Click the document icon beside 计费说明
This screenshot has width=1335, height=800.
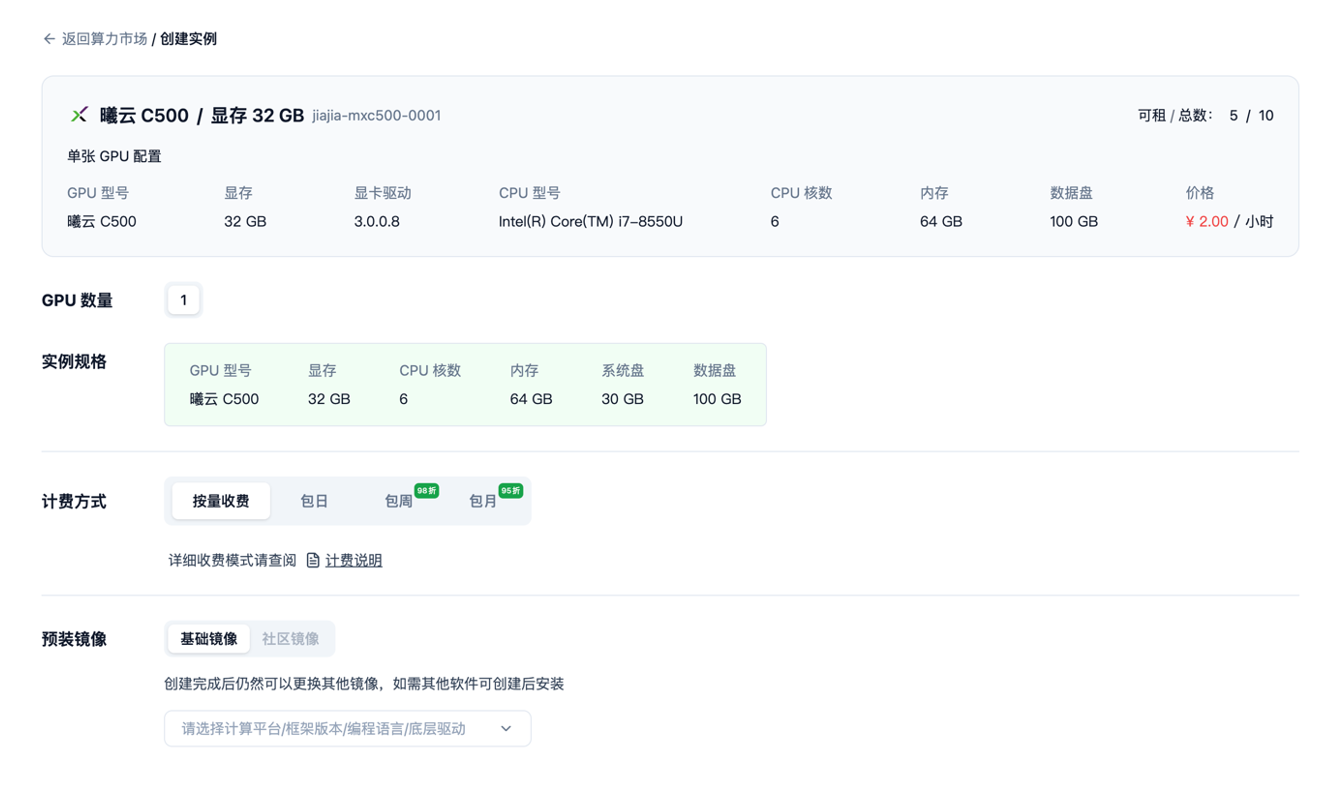[x=313, y=560]
